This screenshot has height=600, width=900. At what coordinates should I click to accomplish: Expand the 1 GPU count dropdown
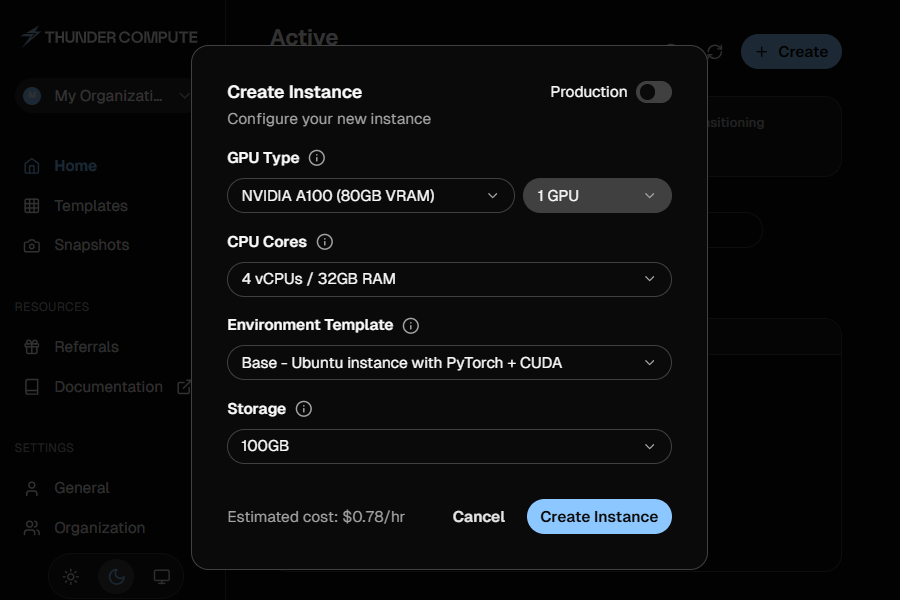point(597,195)
